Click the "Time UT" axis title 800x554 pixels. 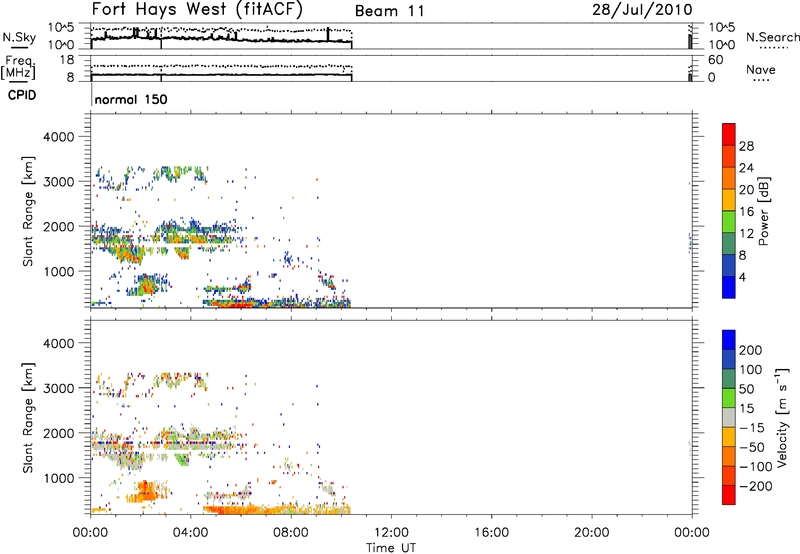coord(391,548)
